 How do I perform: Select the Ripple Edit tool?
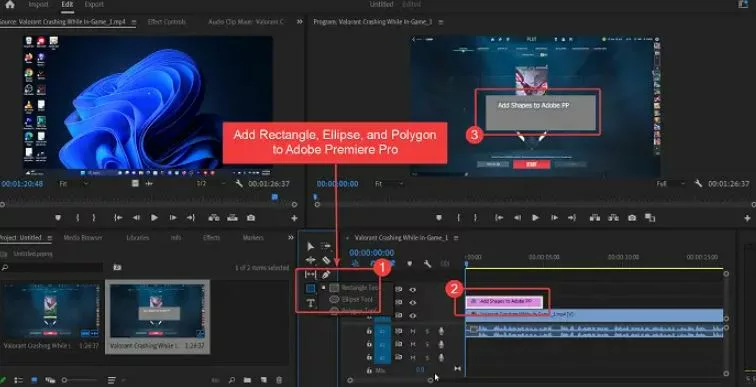pos(310,260)
